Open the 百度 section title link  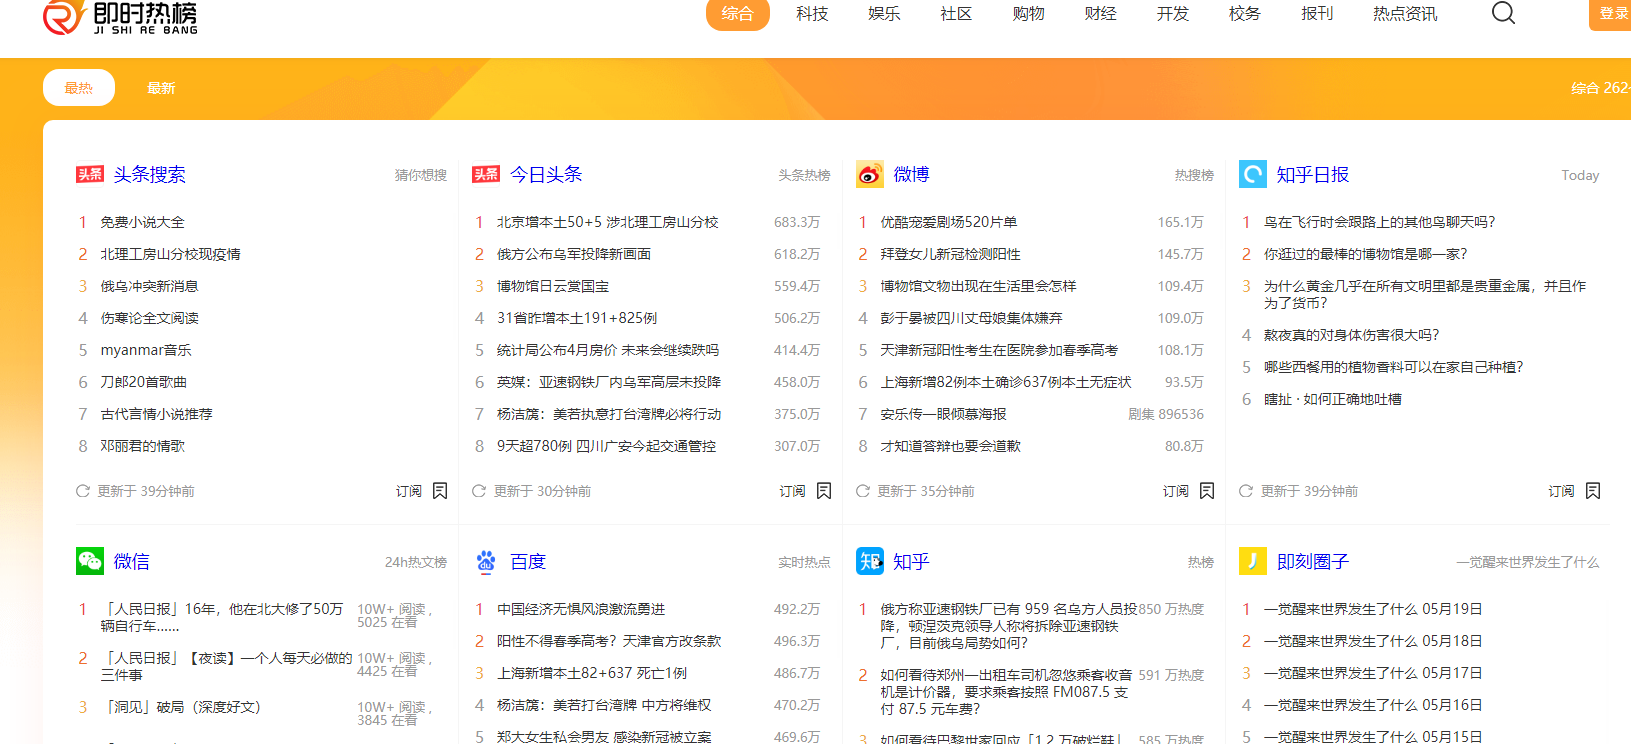click(x=528, y=561)
